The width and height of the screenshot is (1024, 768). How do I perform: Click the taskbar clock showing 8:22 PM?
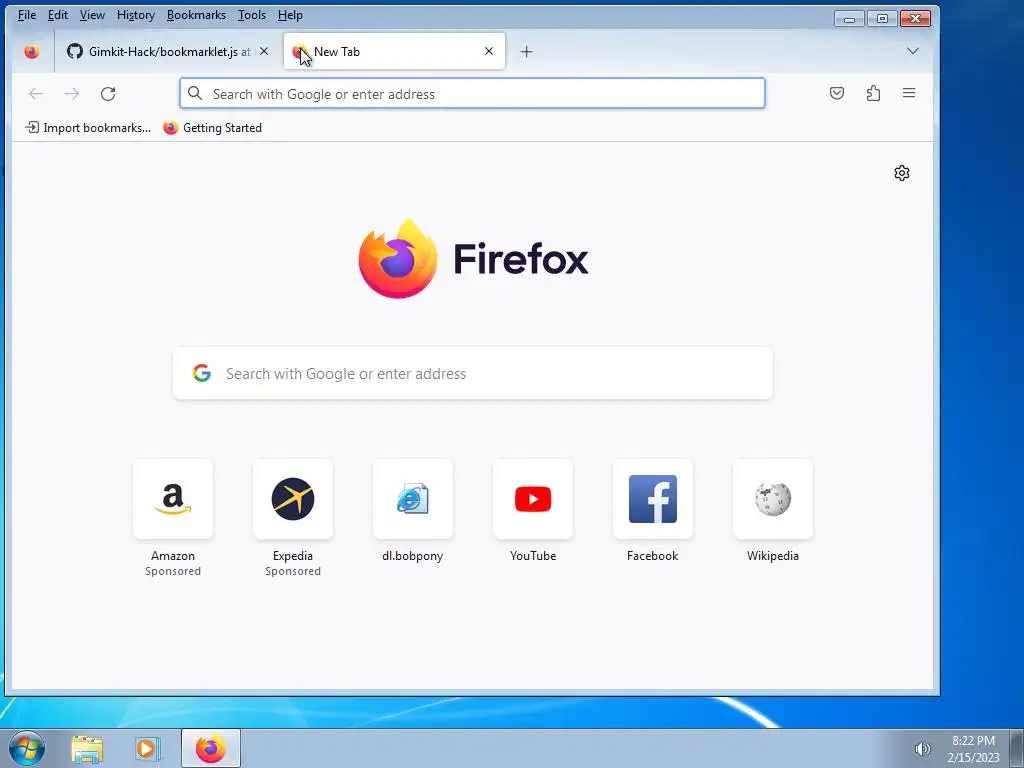tap(973, 749)
